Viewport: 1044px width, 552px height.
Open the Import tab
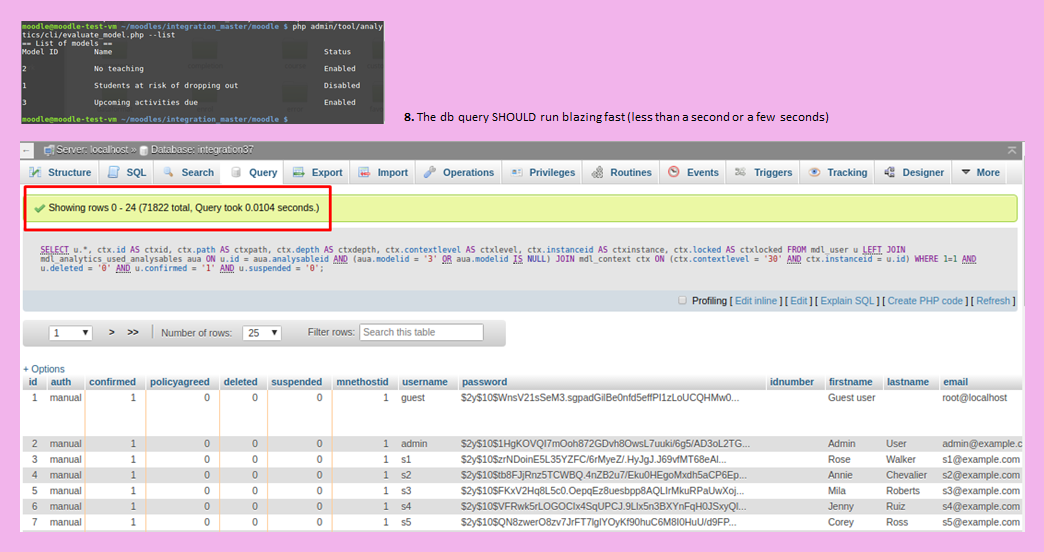click(x=383, y=172)
